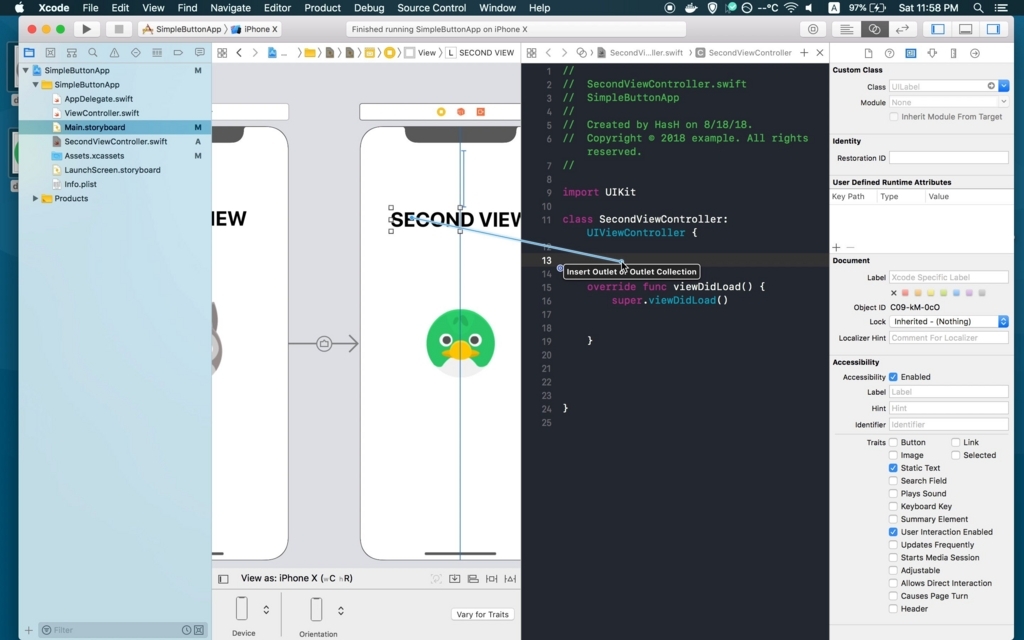The width and height of the screenshot is (1024, 640).
Task: Open the Editor menu
Action: coord(277,8)
